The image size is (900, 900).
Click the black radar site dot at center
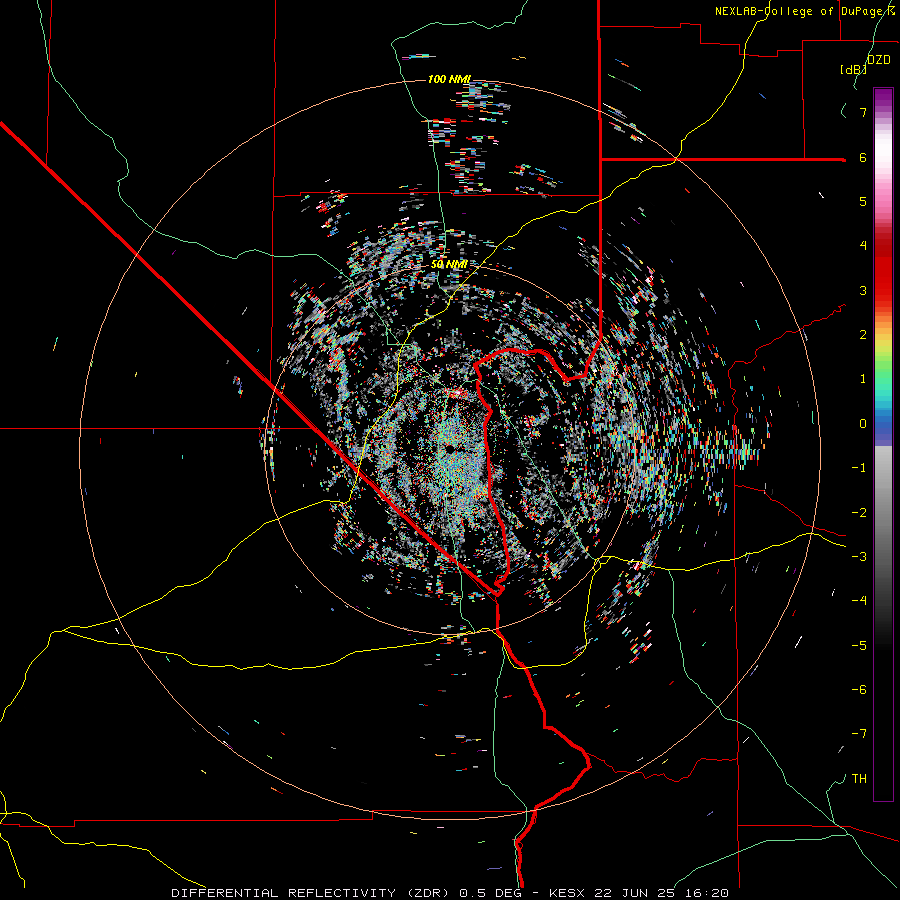pos(451,448)
